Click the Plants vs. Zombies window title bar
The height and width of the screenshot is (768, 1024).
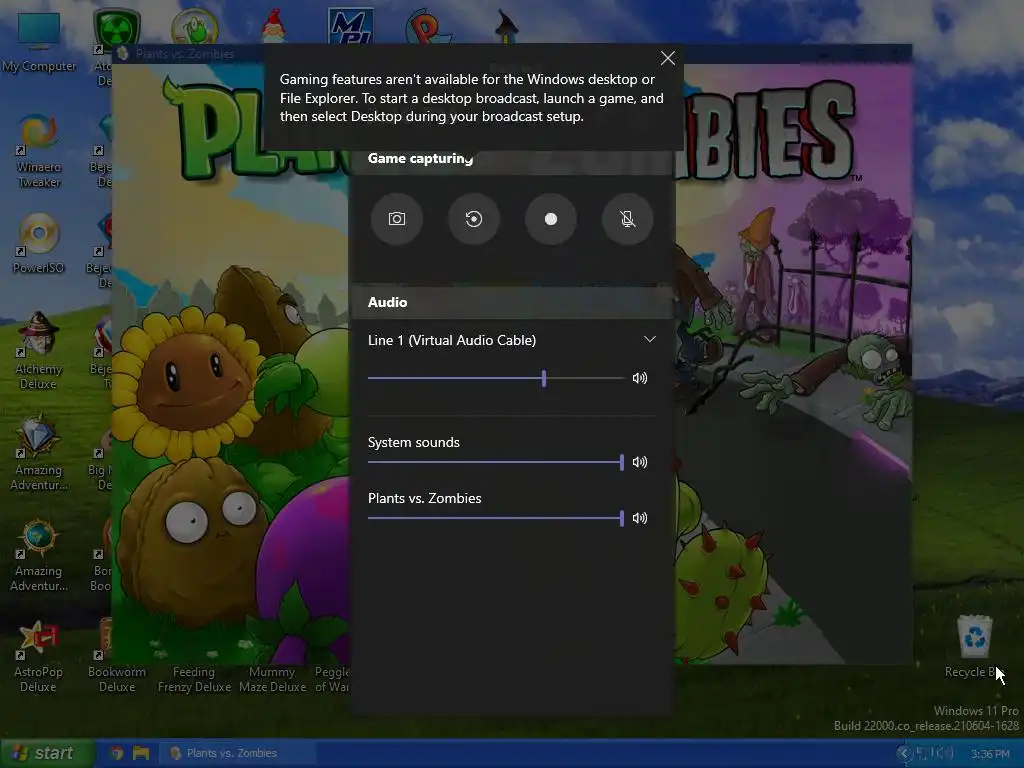(189, 54)
